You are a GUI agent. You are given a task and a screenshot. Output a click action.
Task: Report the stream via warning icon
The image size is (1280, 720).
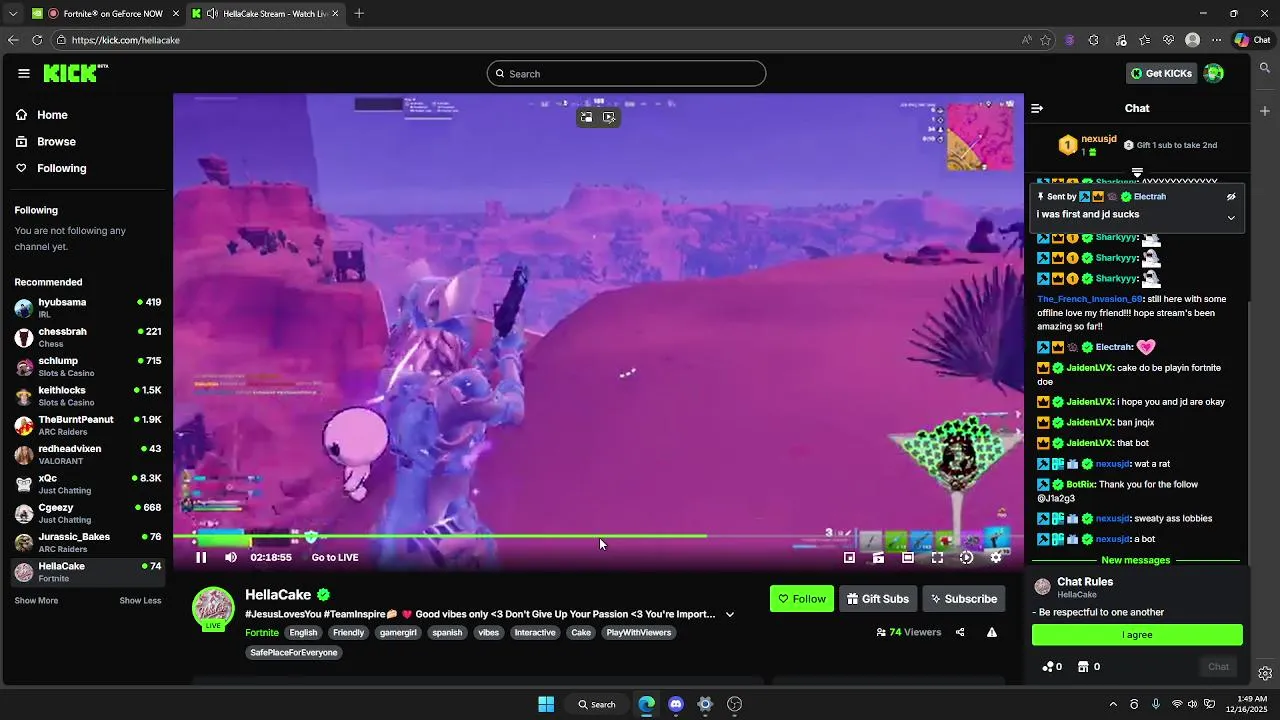[x=992, y=632]
